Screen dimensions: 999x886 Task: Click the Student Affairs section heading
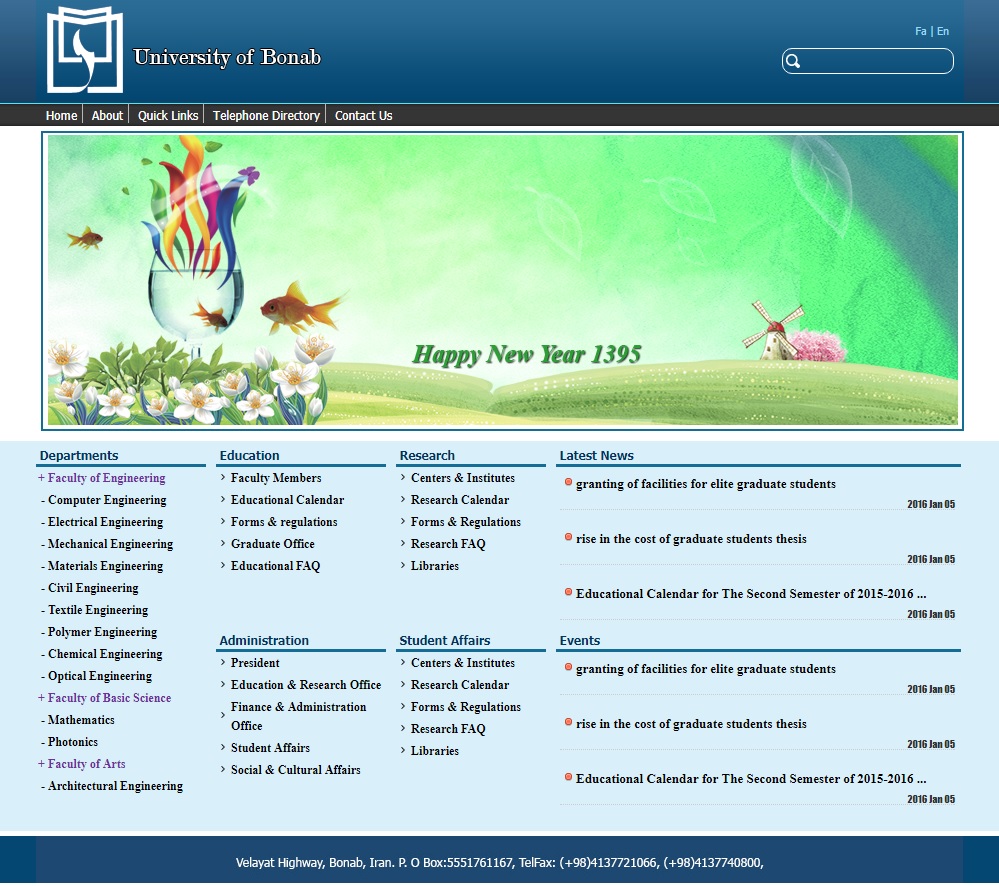(445, 640)
